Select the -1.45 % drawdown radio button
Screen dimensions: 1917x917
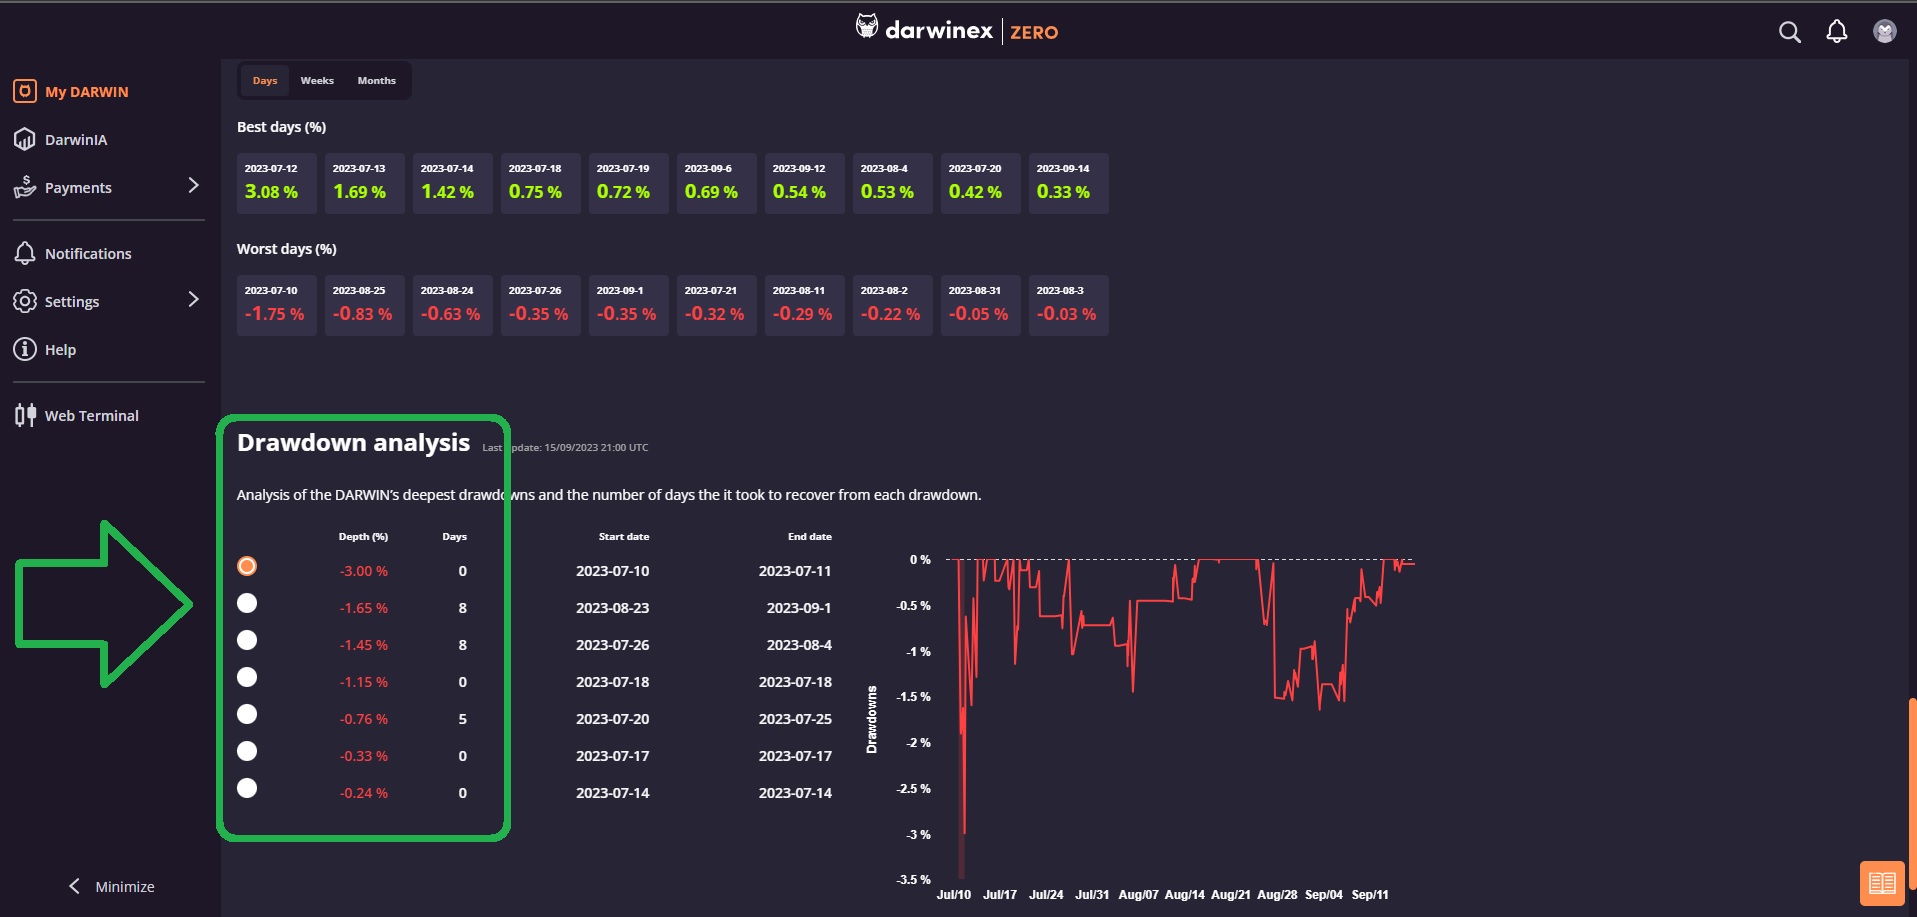247,640
